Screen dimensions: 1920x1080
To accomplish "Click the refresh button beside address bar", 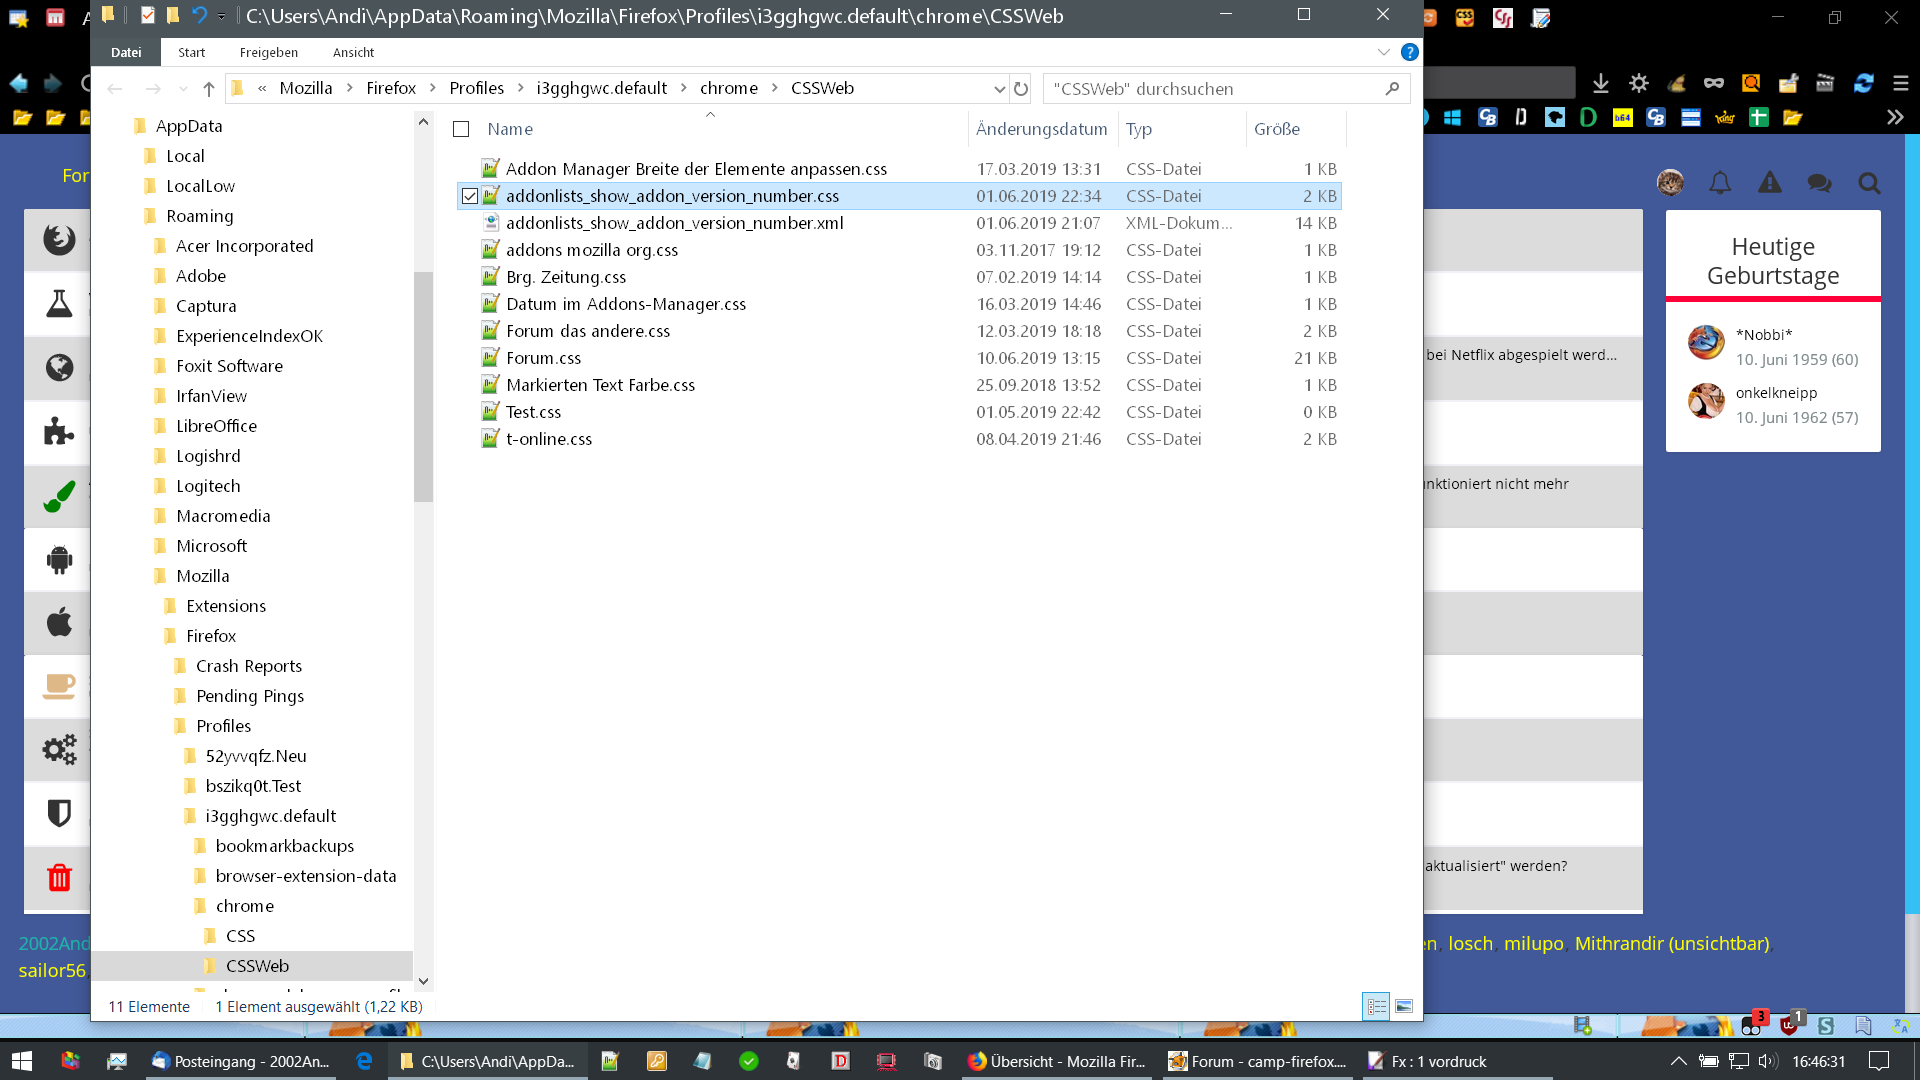I will (1020, 88).
